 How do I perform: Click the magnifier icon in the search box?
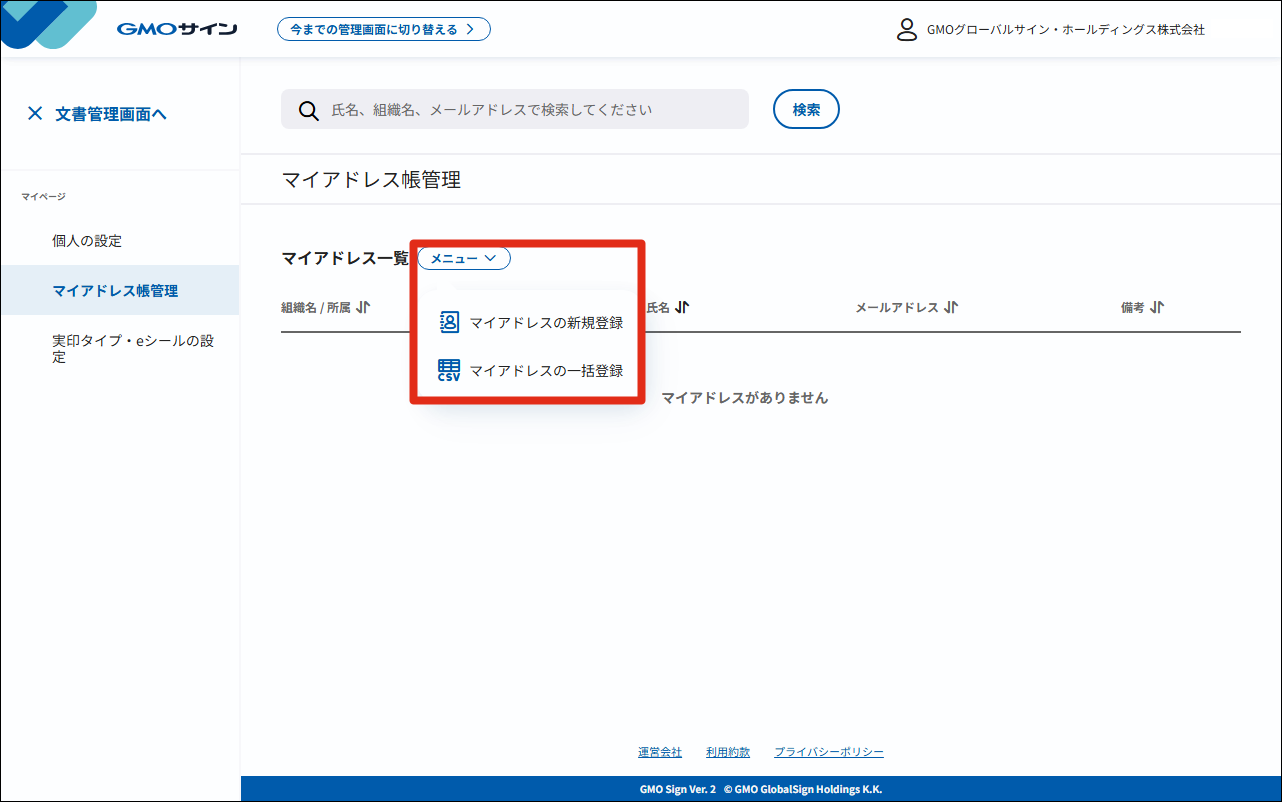pyautogui.click(x=310, y=110)
